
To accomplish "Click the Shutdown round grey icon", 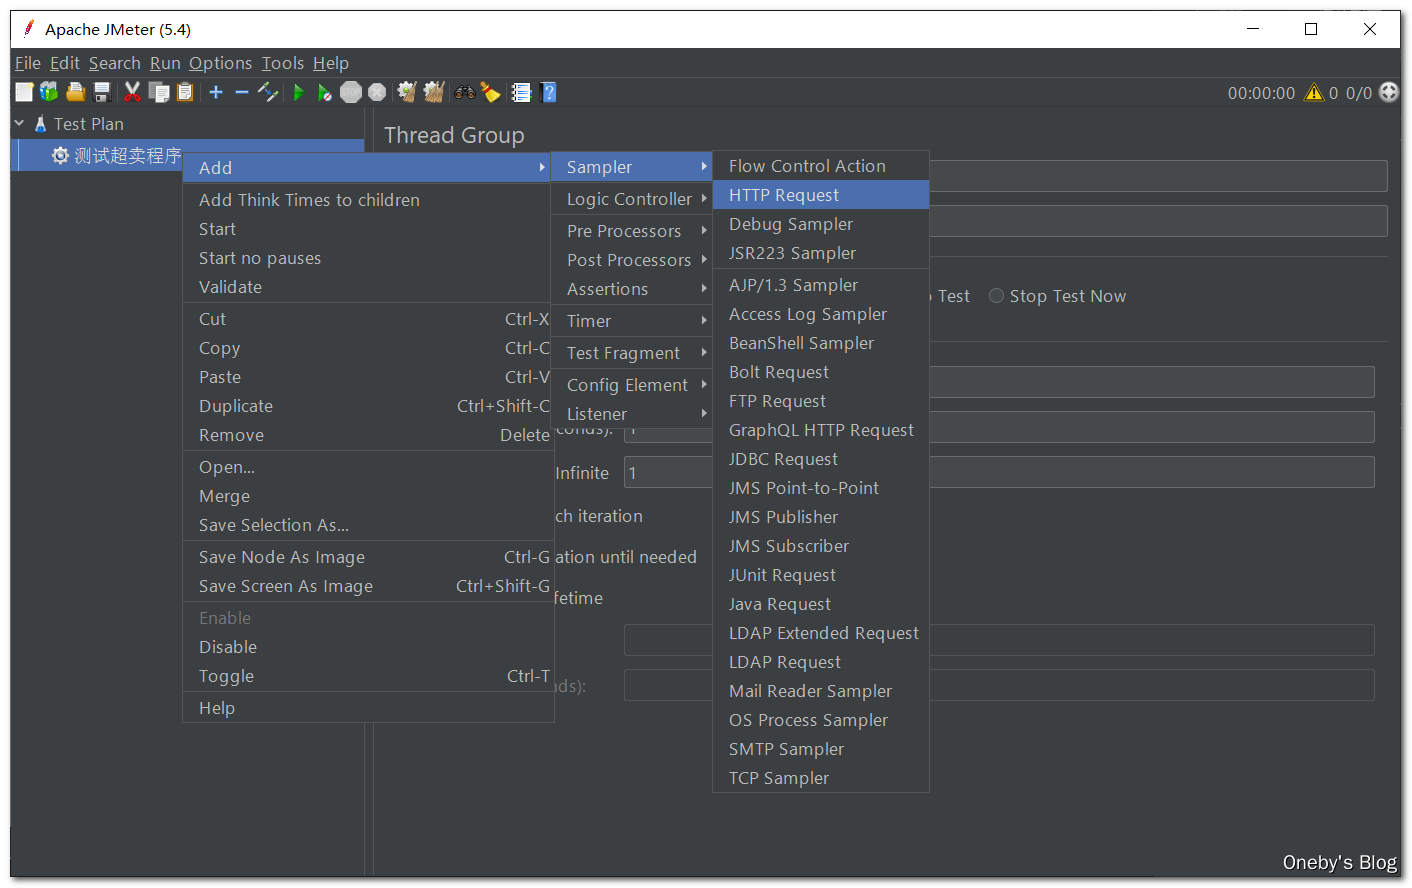I will (377, 92).
